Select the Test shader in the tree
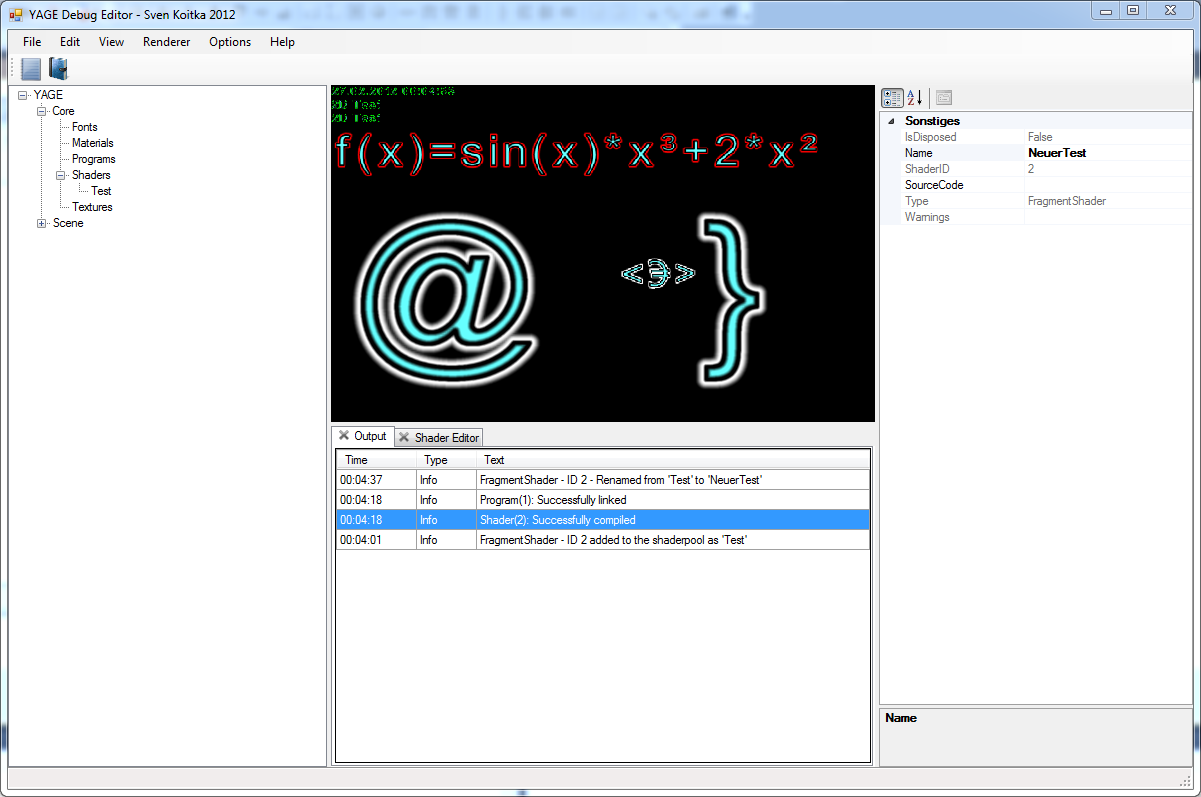 101,191
